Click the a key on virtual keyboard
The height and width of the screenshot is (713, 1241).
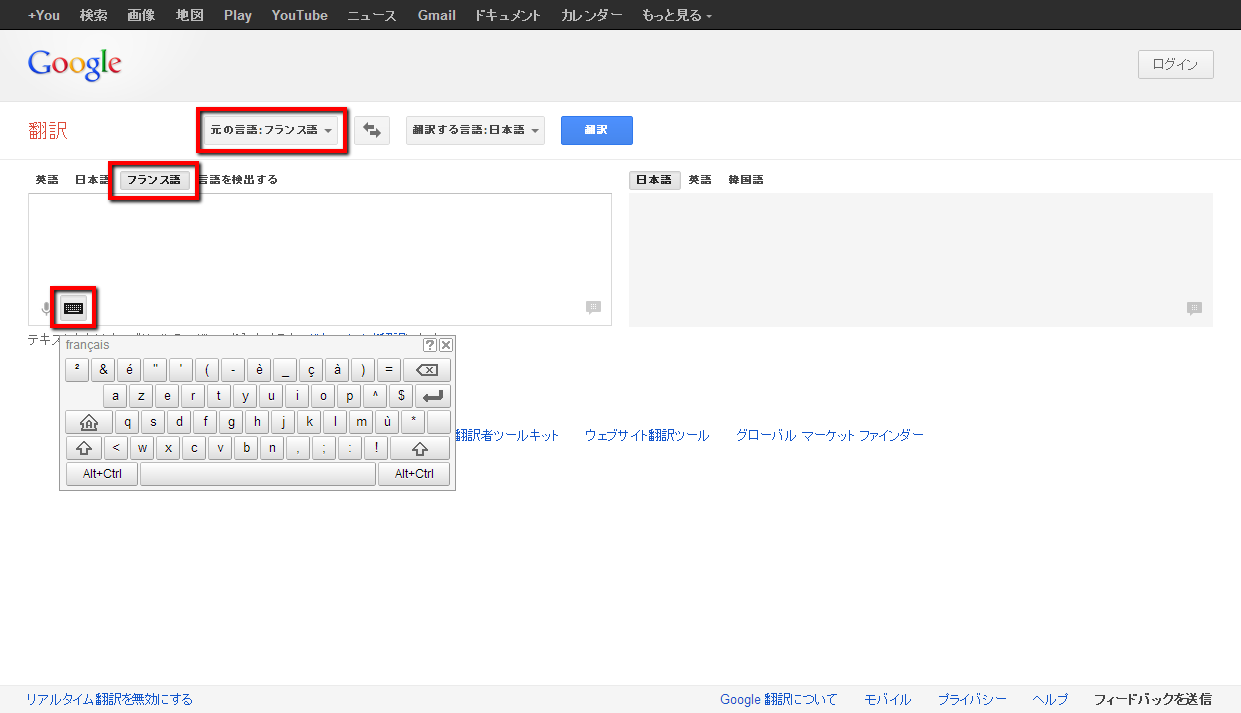click(116, 396)
